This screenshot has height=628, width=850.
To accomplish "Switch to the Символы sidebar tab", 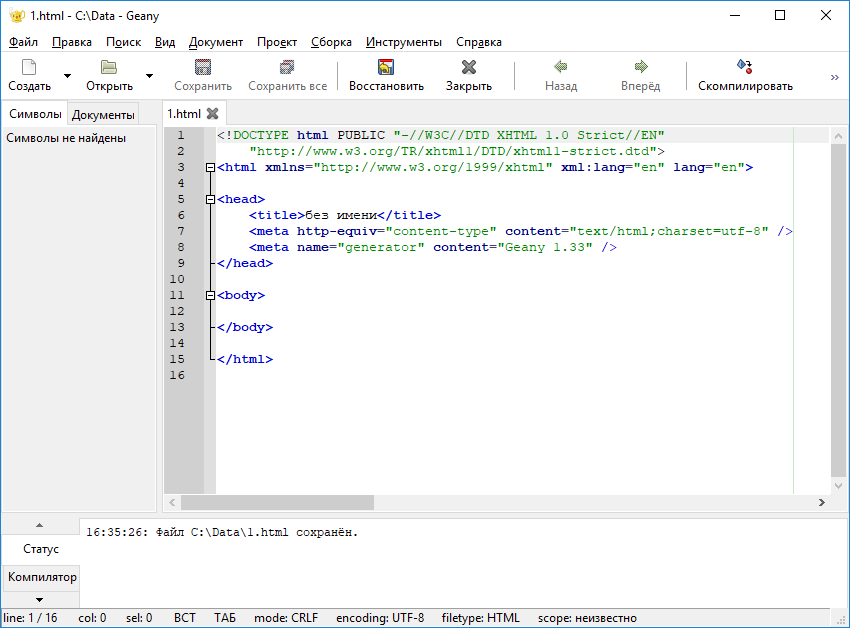I will (x=35, y=114).
